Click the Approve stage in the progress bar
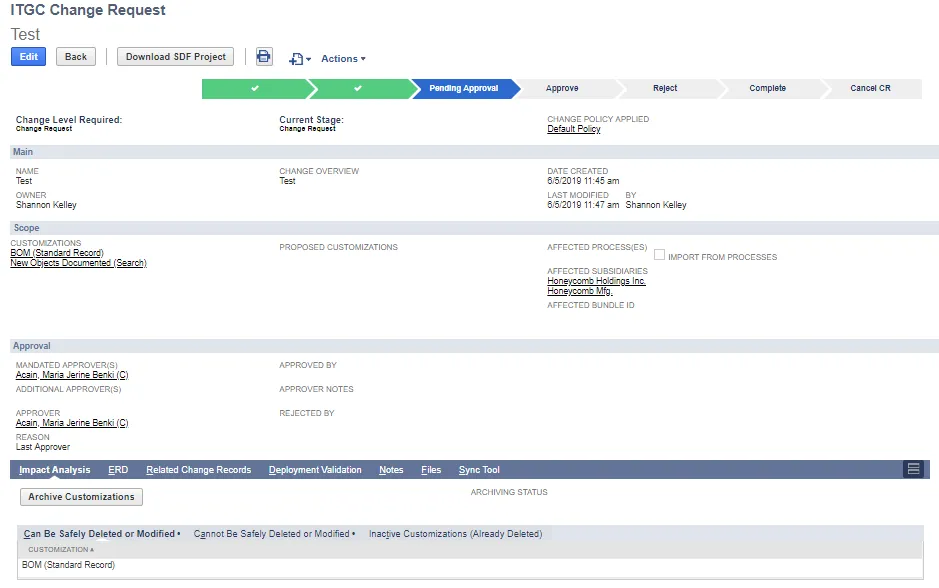This screenshot has height=588, width=939. coord(562,88)
